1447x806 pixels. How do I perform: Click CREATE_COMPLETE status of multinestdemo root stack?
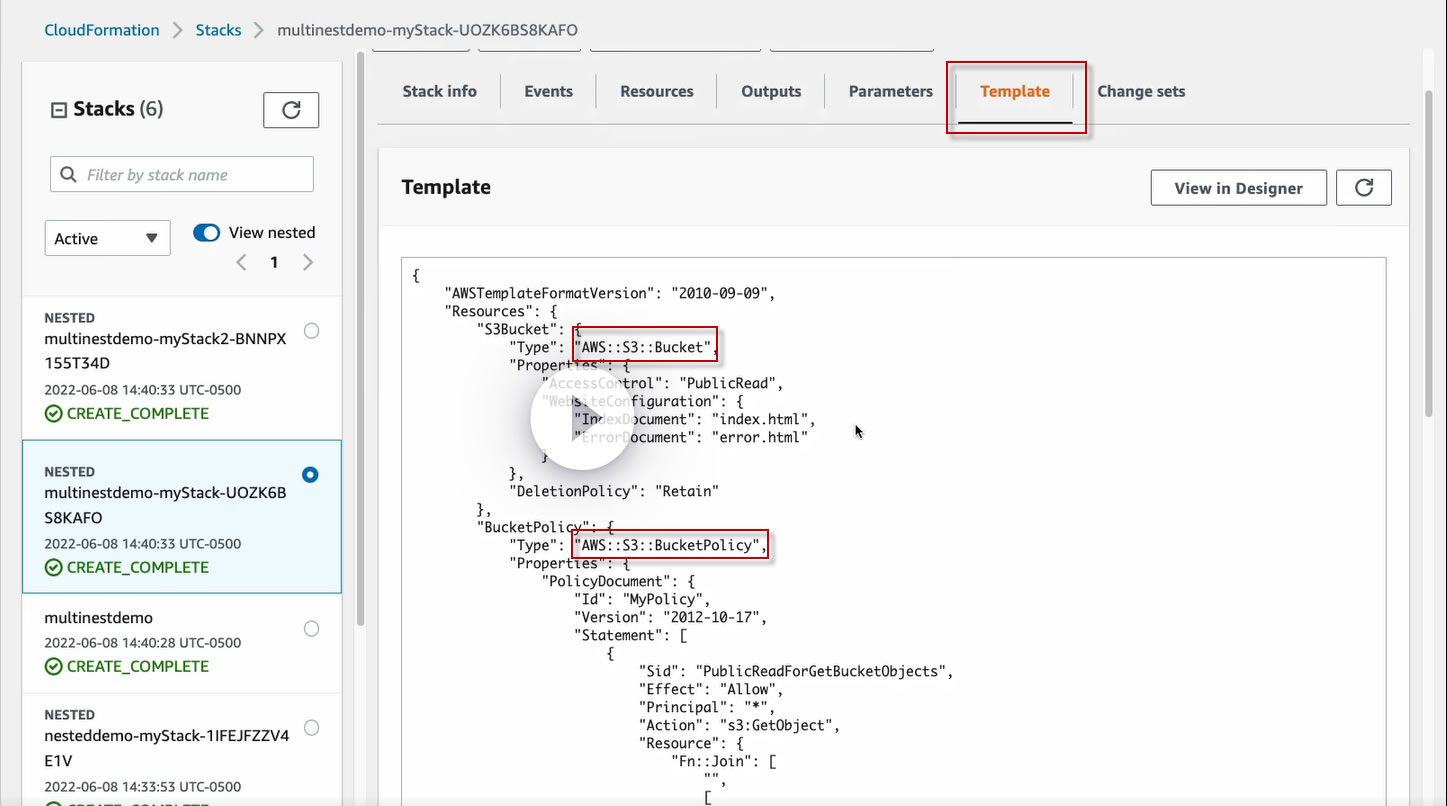pyautogui.click(x=127, y=667)
